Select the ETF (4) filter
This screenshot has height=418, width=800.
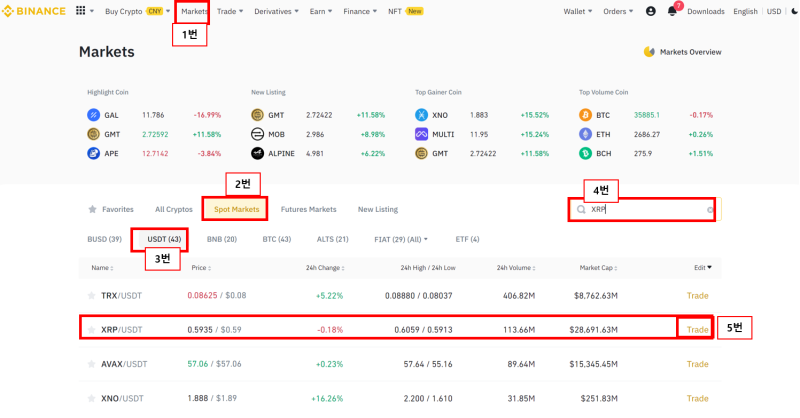[467, 239]
